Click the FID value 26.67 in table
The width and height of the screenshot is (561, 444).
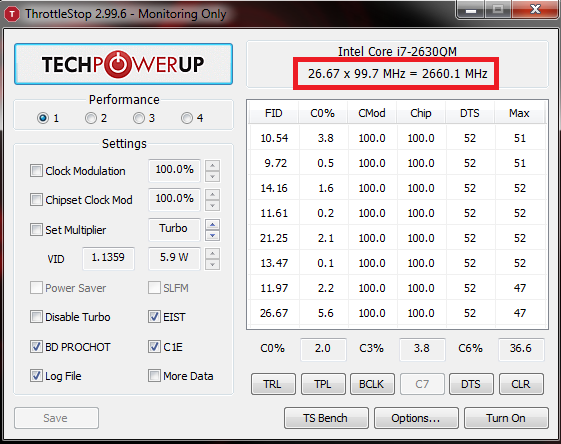(x=274, y=313)
